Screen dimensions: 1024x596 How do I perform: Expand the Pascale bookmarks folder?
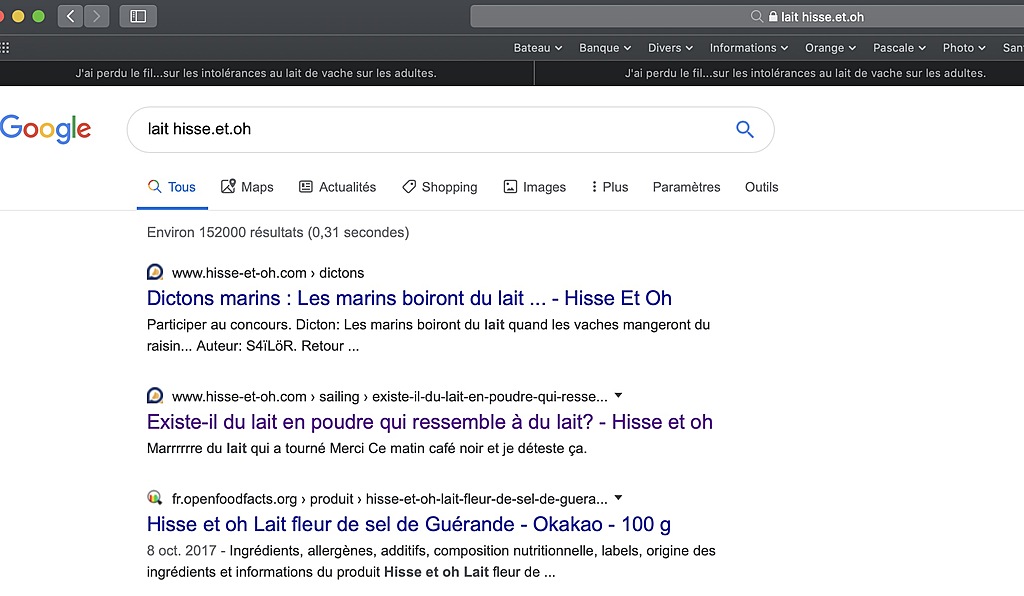click(x=899, y=48)
